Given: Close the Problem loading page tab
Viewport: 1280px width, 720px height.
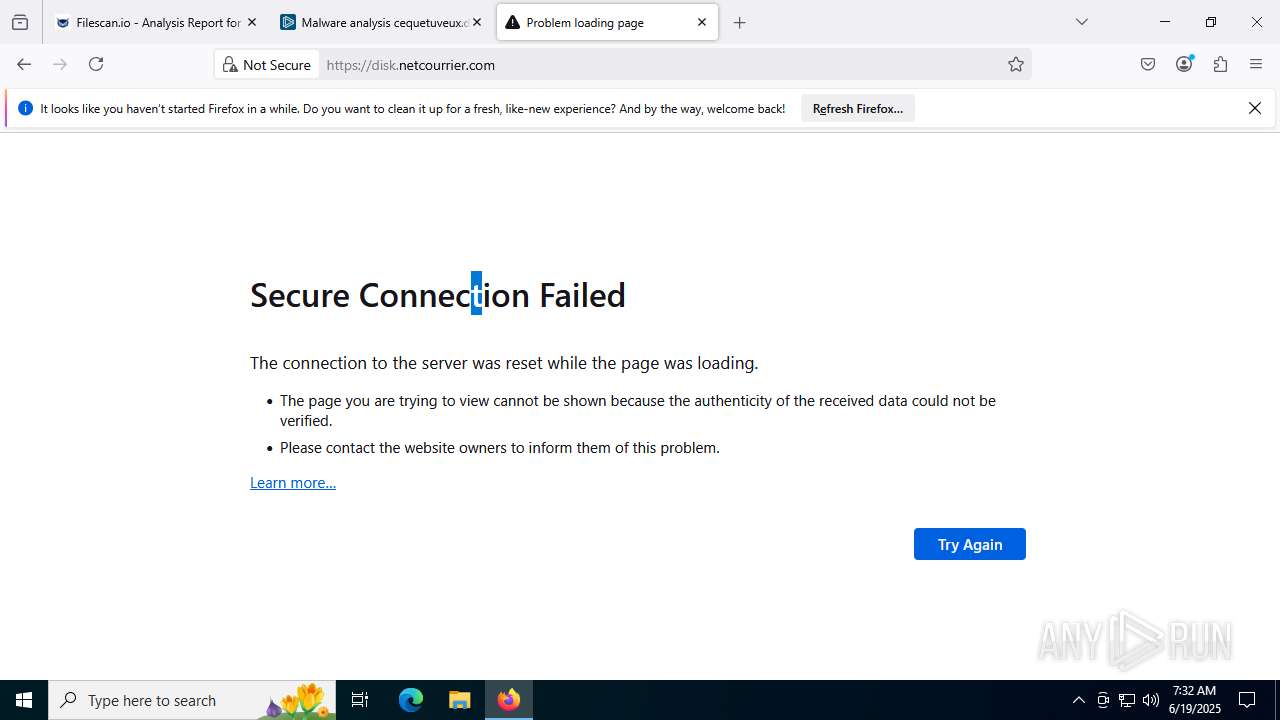Looking at the screenshot, I should click(702, 22).
